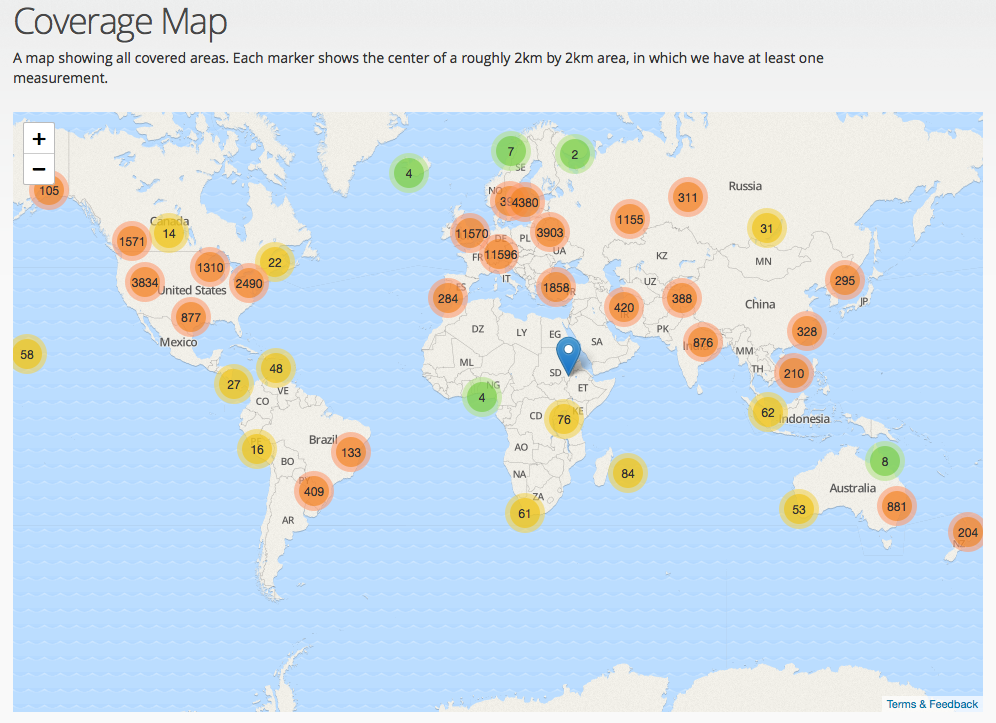Click the green 7 cluster marker
This screenshot has height=723, width=996.
point(510,152)
